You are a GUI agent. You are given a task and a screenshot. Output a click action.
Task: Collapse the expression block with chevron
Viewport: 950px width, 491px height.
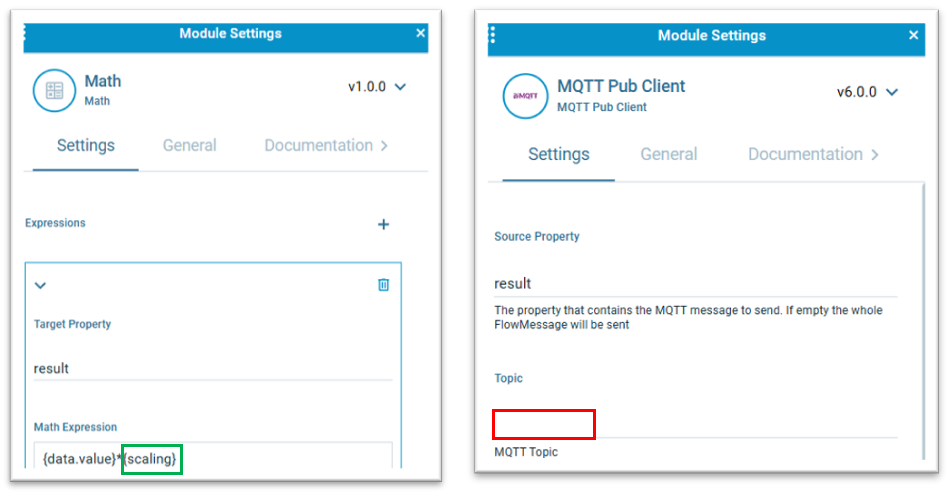pyautogui.click(x=40, y=285)
